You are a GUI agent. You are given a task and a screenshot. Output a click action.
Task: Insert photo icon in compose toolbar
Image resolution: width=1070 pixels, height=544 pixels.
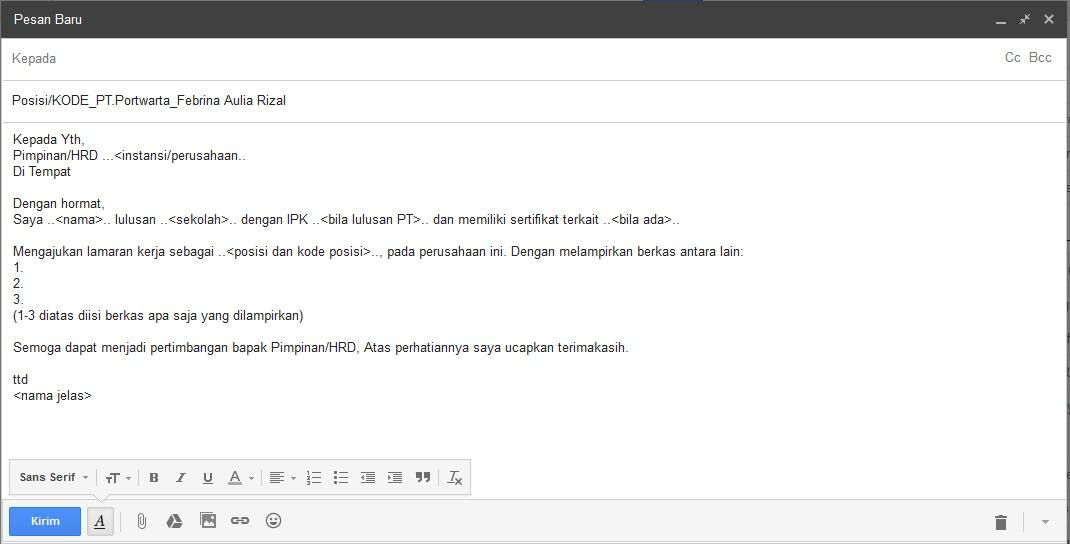208,520
